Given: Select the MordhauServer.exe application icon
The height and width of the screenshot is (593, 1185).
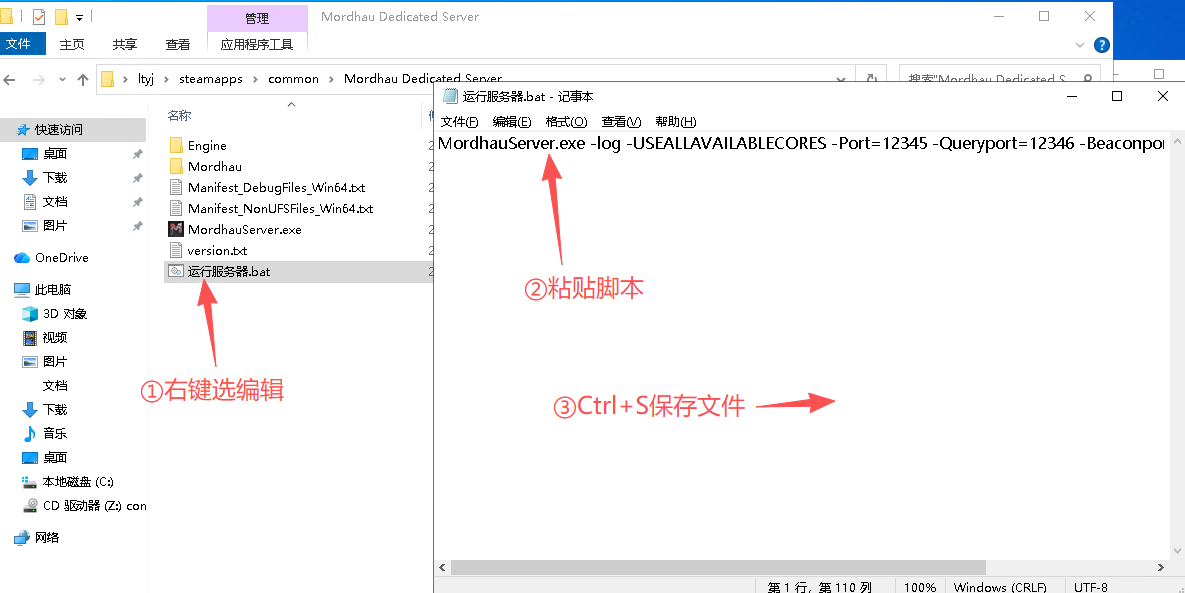Looking at the screenshot, I should point(176,230).
